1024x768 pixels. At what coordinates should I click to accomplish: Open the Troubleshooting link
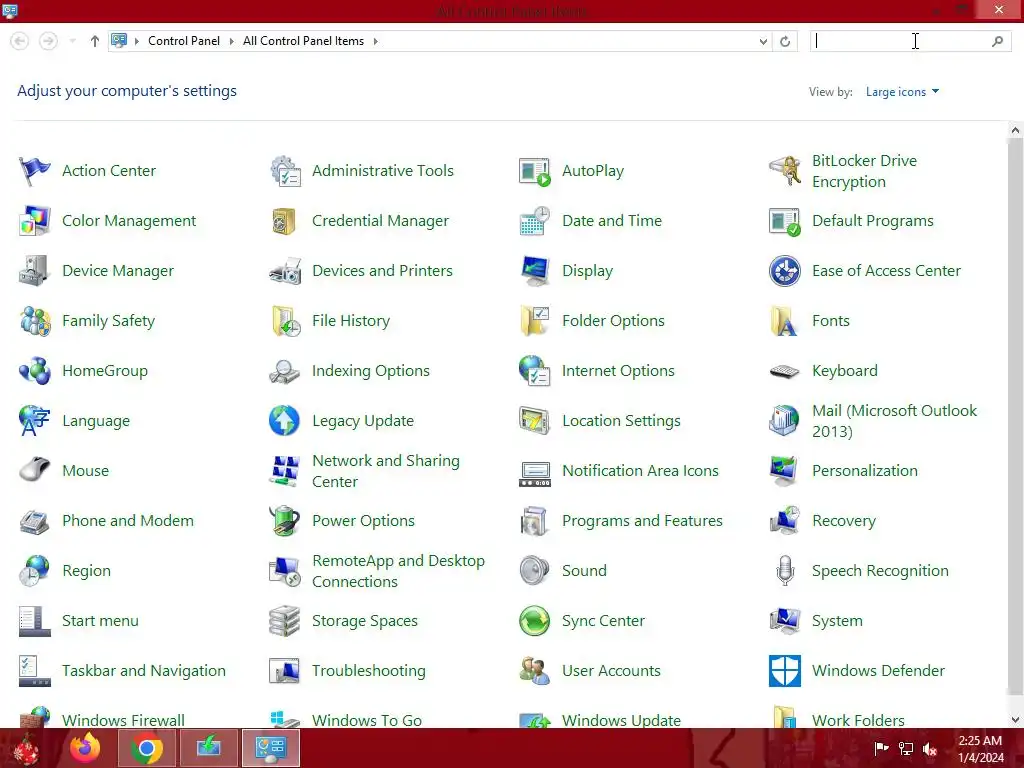[368, 671]
